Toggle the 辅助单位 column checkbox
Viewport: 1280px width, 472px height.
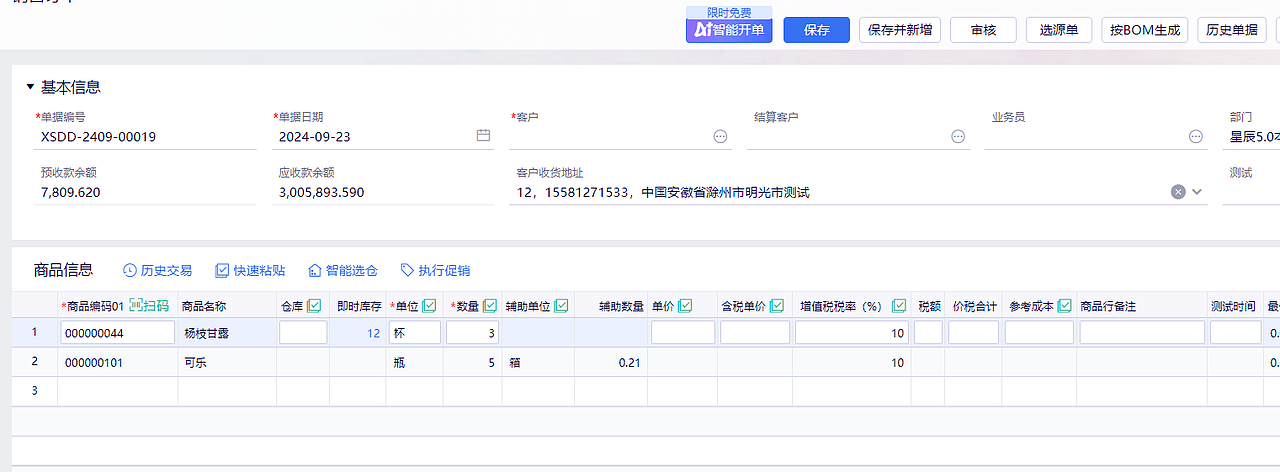pos(561,305)
